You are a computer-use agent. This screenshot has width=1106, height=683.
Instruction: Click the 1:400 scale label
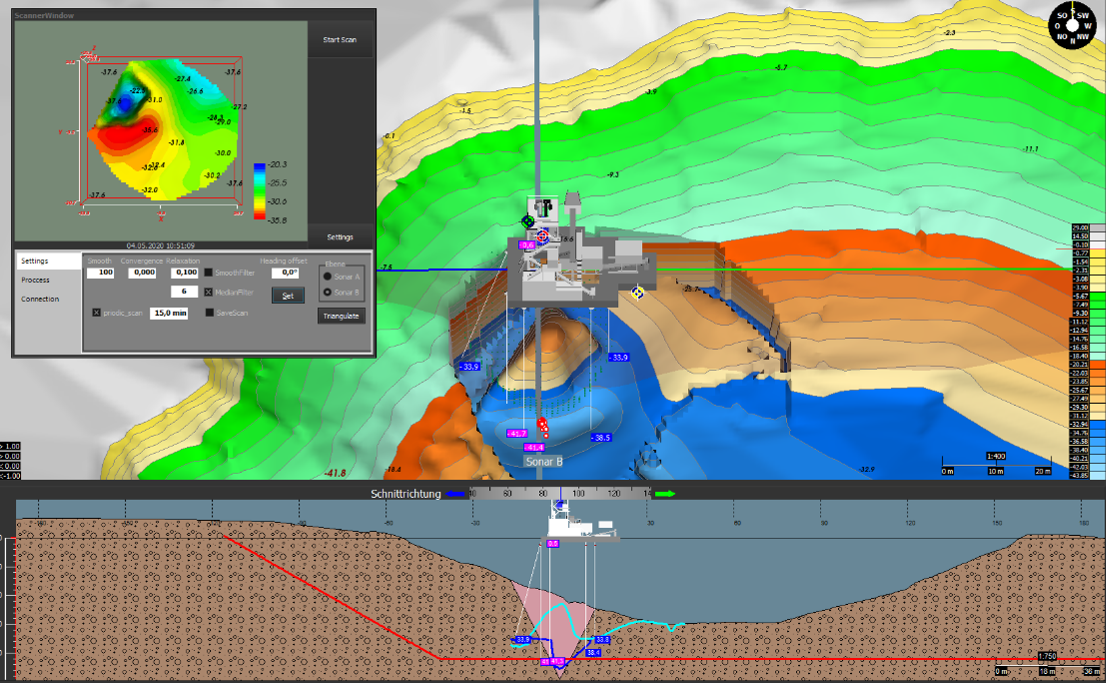(x=995, y=457)
